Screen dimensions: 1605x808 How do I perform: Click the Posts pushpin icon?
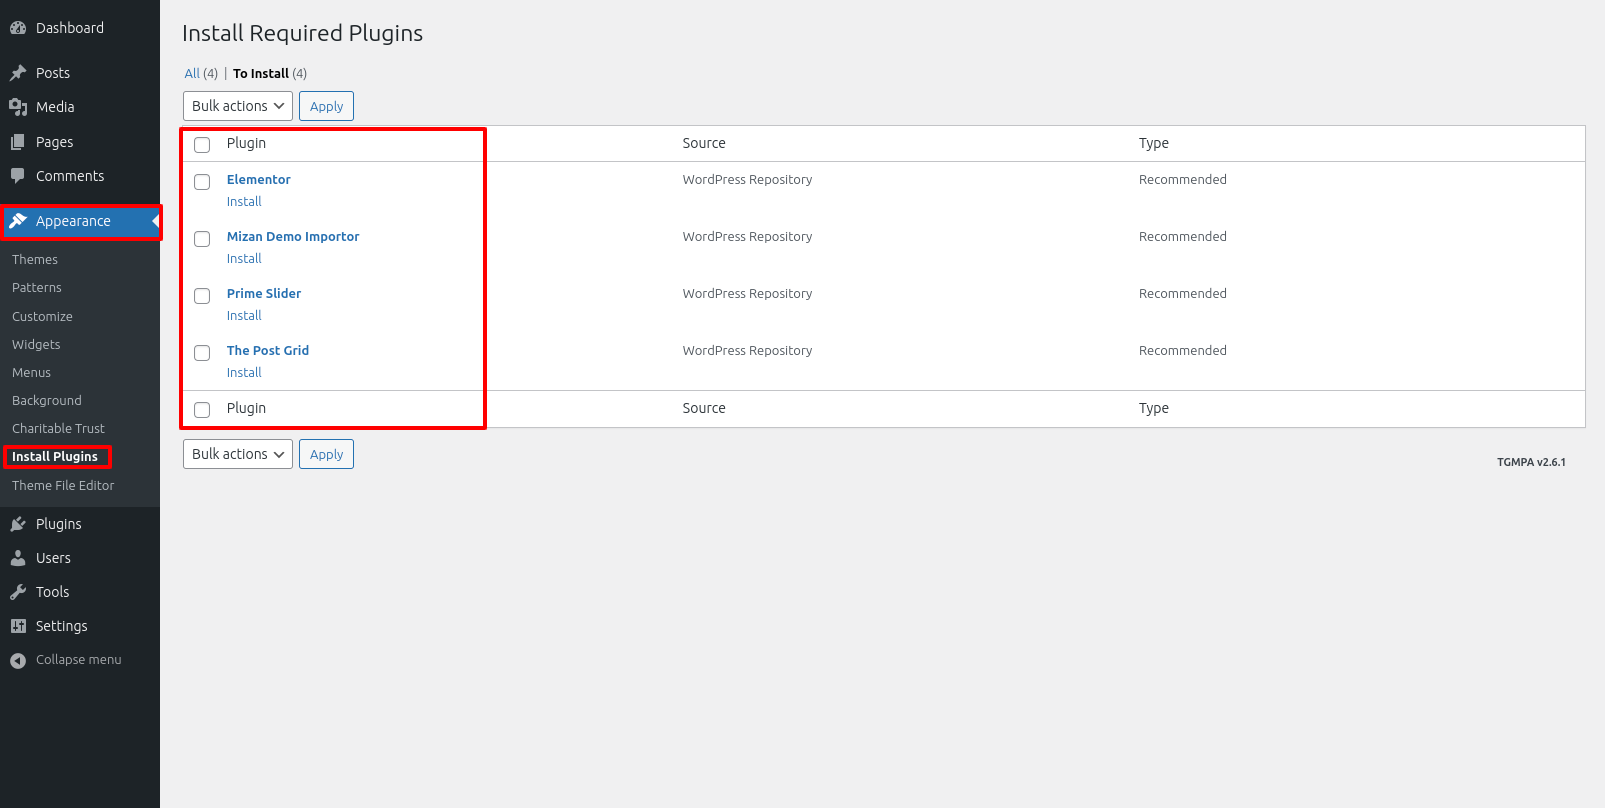pos(18,73)
